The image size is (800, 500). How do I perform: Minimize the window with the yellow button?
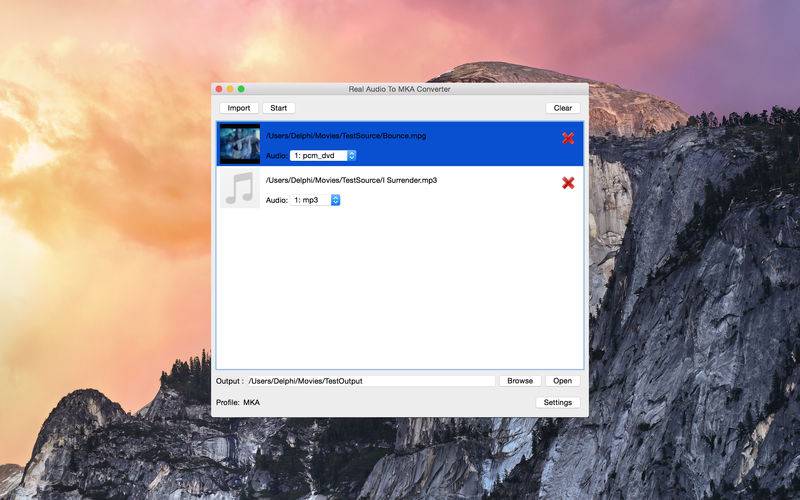tap(230, 89)
